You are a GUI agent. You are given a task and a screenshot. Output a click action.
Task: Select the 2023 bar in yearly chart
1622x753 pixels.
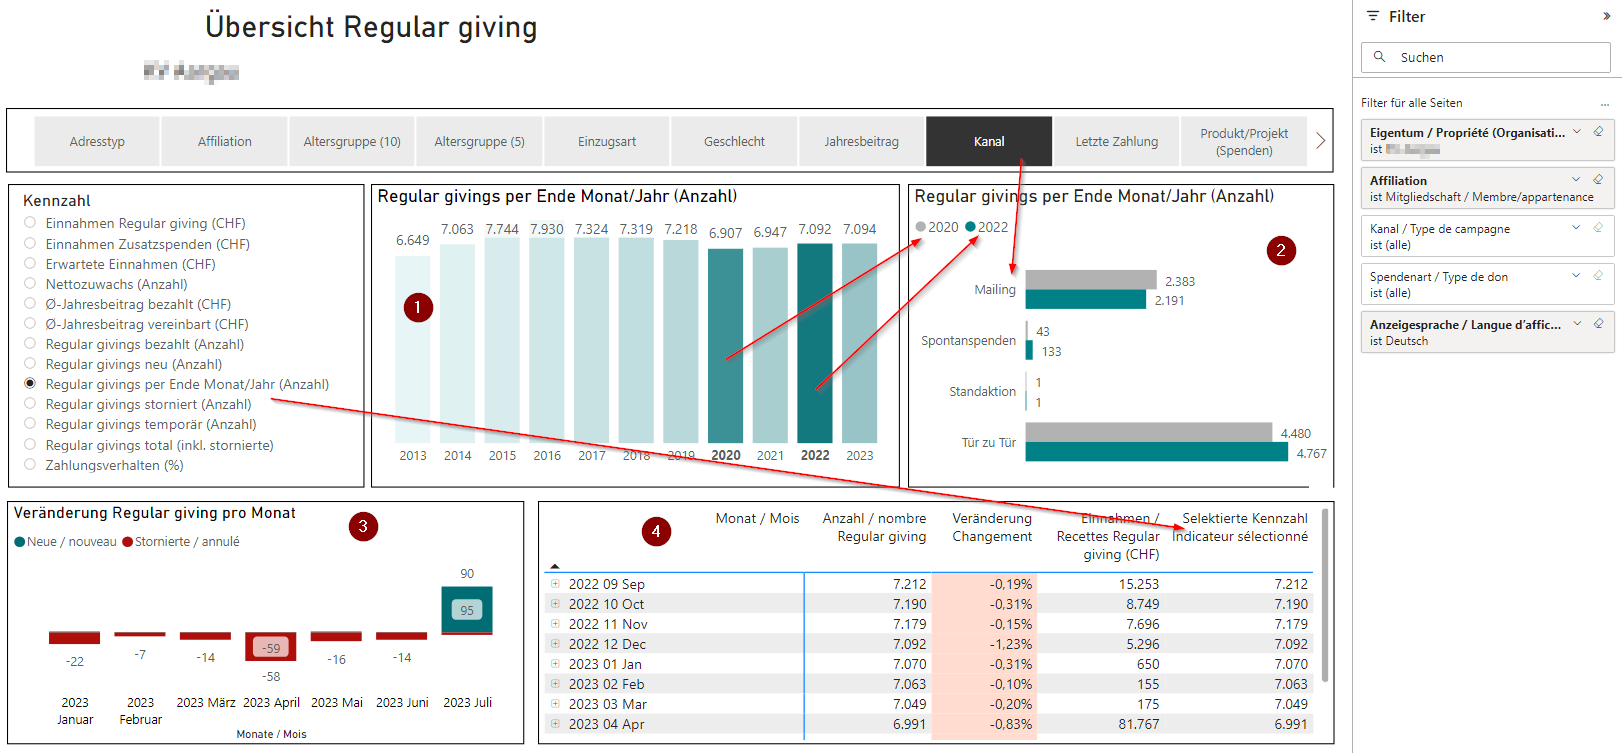[x=859, y=343]
